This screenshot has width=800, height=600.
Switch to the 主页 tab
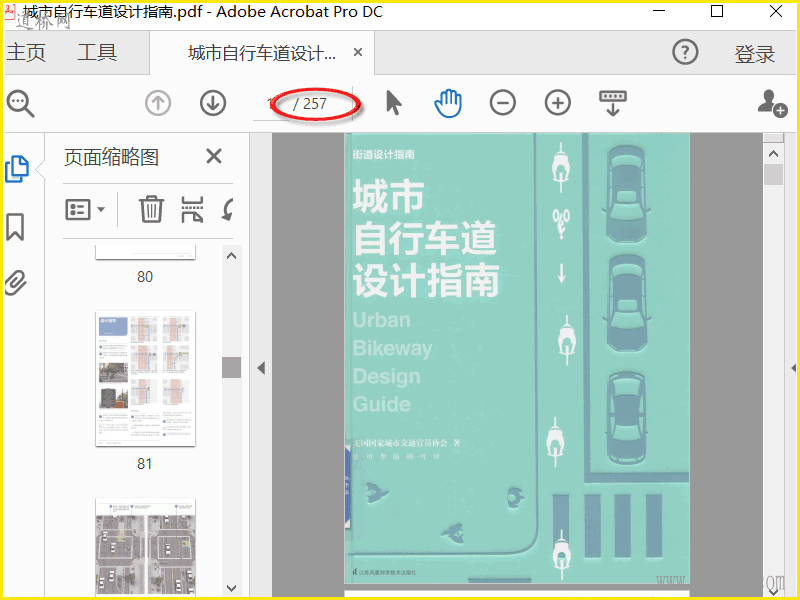point(26,52)
